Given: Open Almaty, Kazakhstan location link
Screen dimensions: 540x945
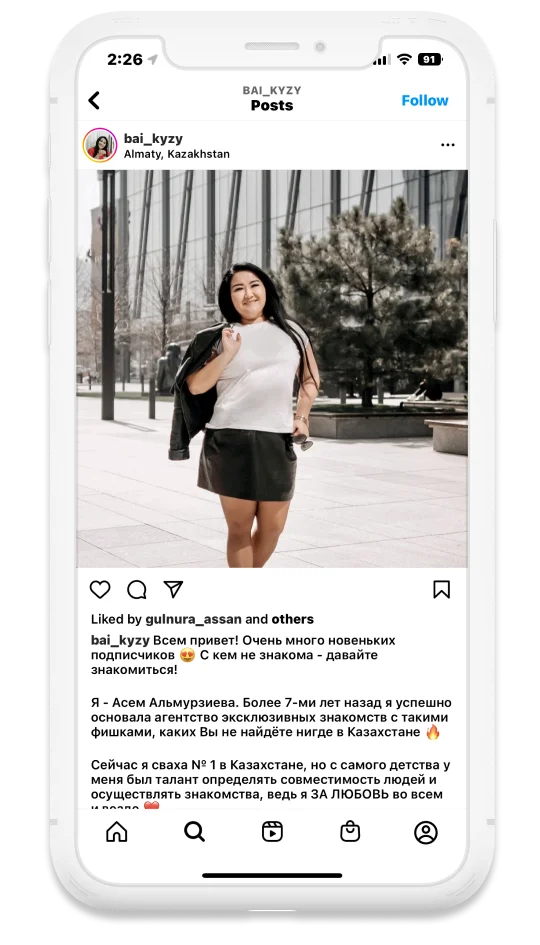Looking at the screenshot, I should point(177,154).
